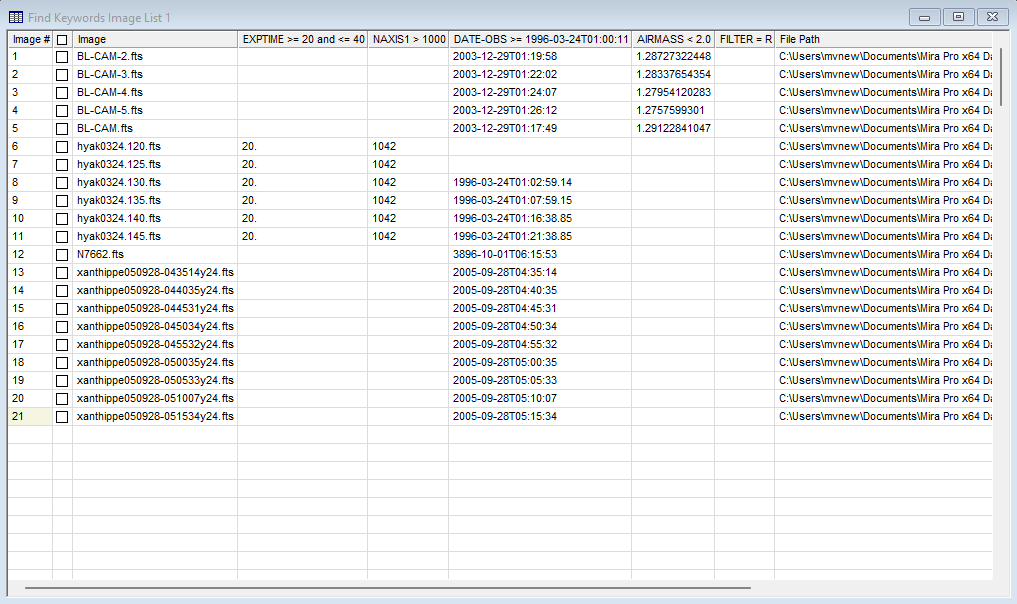Select row number 21 in the list
The width and height of the screenshot is (1017, 604).
click(x=30, y=417)
